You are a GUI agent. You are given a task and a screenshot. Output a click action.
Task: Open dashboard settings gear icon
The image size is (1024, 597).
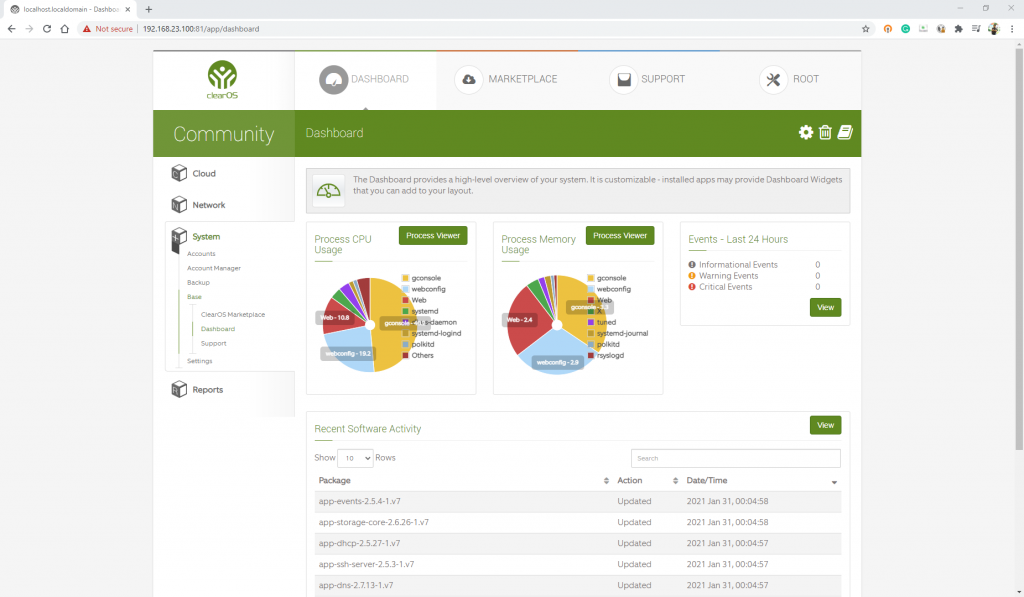tap(806, 133)
